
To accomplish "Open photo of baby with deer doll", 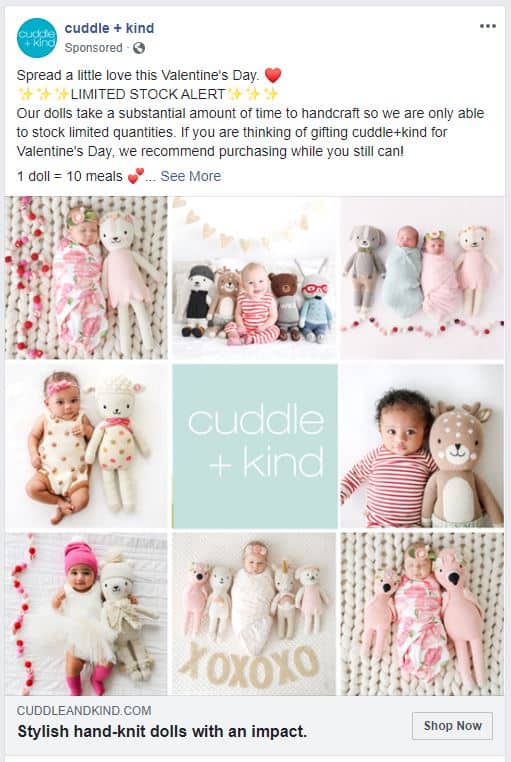I will [x=422, y=446].
